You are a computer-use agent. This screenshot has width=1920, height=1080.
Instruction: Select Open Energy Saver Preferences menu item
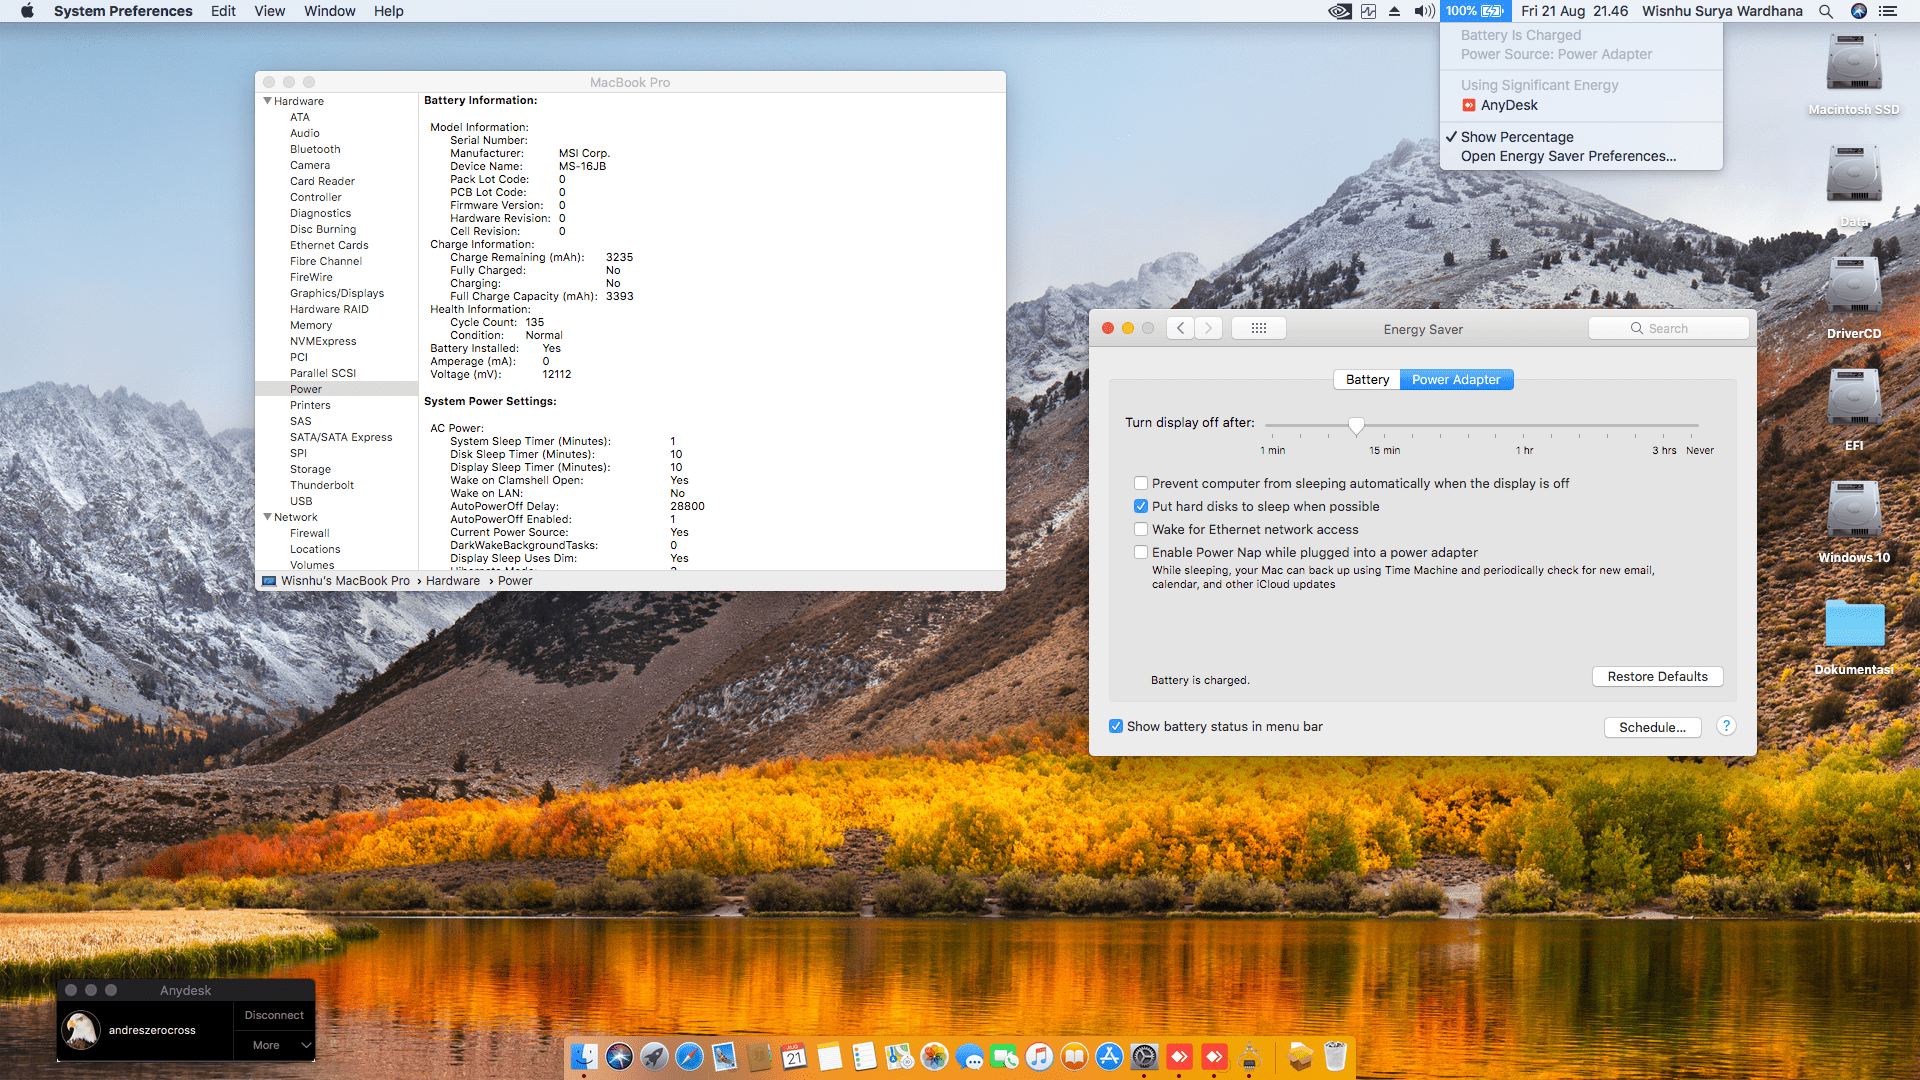[1568, 156]
